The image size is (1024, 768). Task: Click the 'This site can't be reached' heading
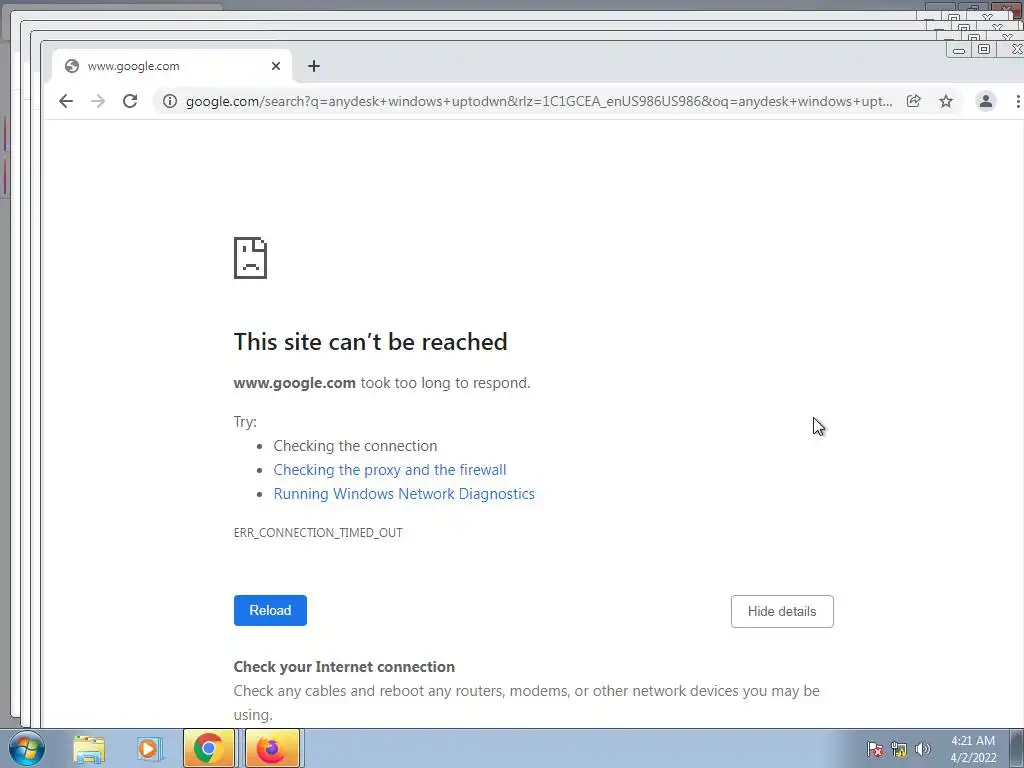pos(370,342)
